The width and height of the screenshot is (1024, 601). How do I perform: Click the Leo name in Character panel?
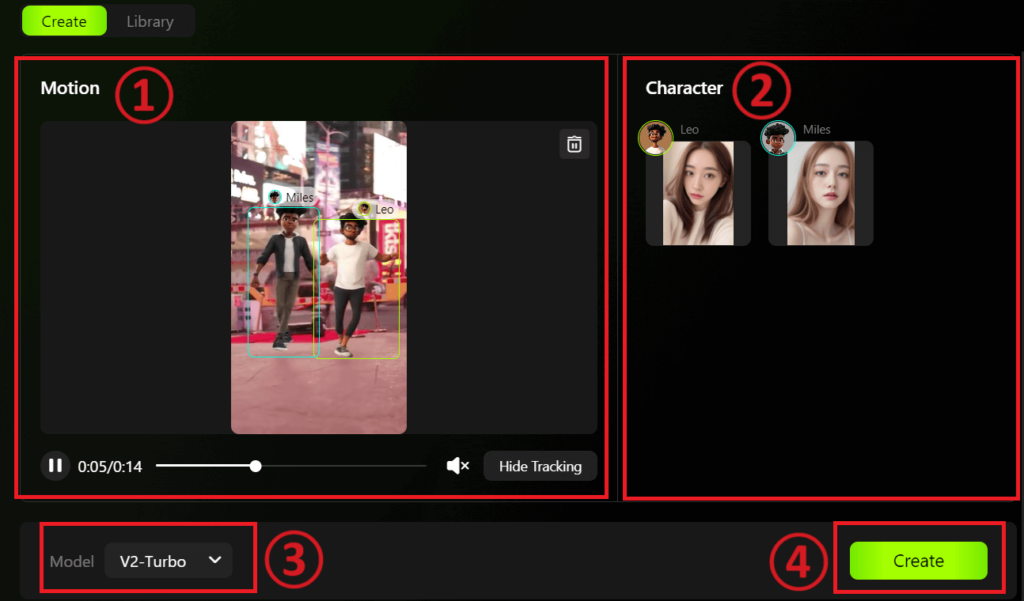point(689,129)
